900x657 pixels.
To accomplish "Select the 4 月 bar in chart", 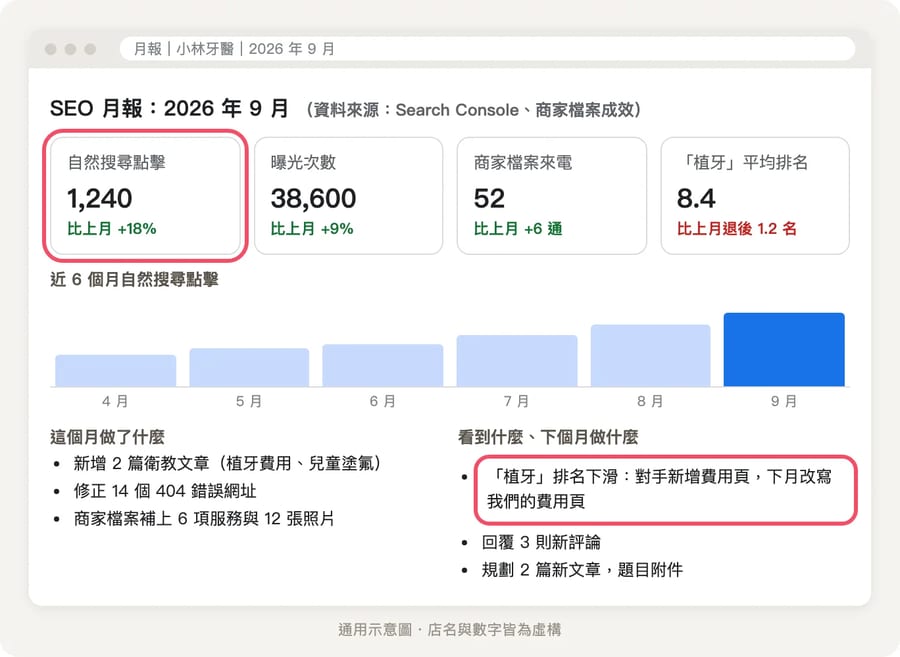I will pos(115,371).
